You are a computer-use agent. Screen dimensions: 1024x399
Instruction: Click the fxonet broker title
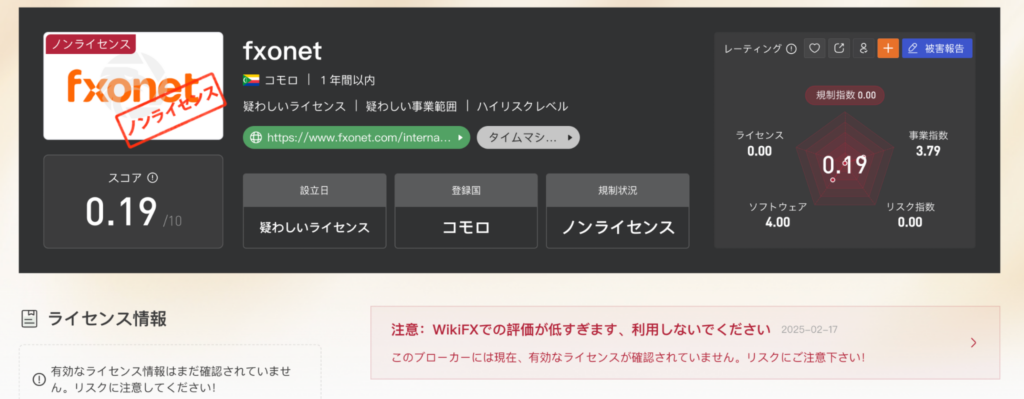tap(282, 50)
